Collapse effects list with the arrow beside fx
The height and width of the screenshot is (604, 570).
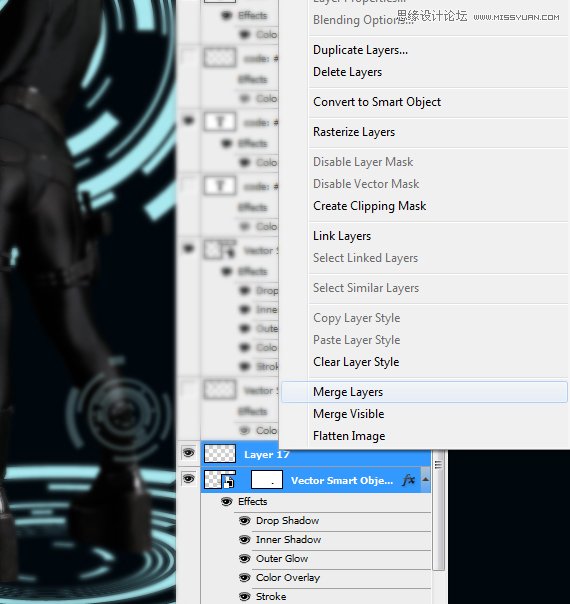(x=426, y=480)
